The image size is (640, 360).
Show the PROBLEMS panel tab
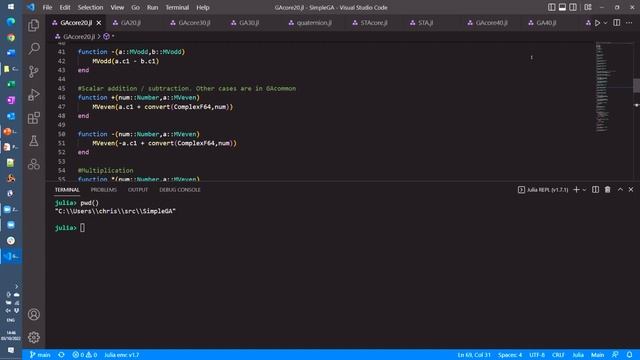104,190
